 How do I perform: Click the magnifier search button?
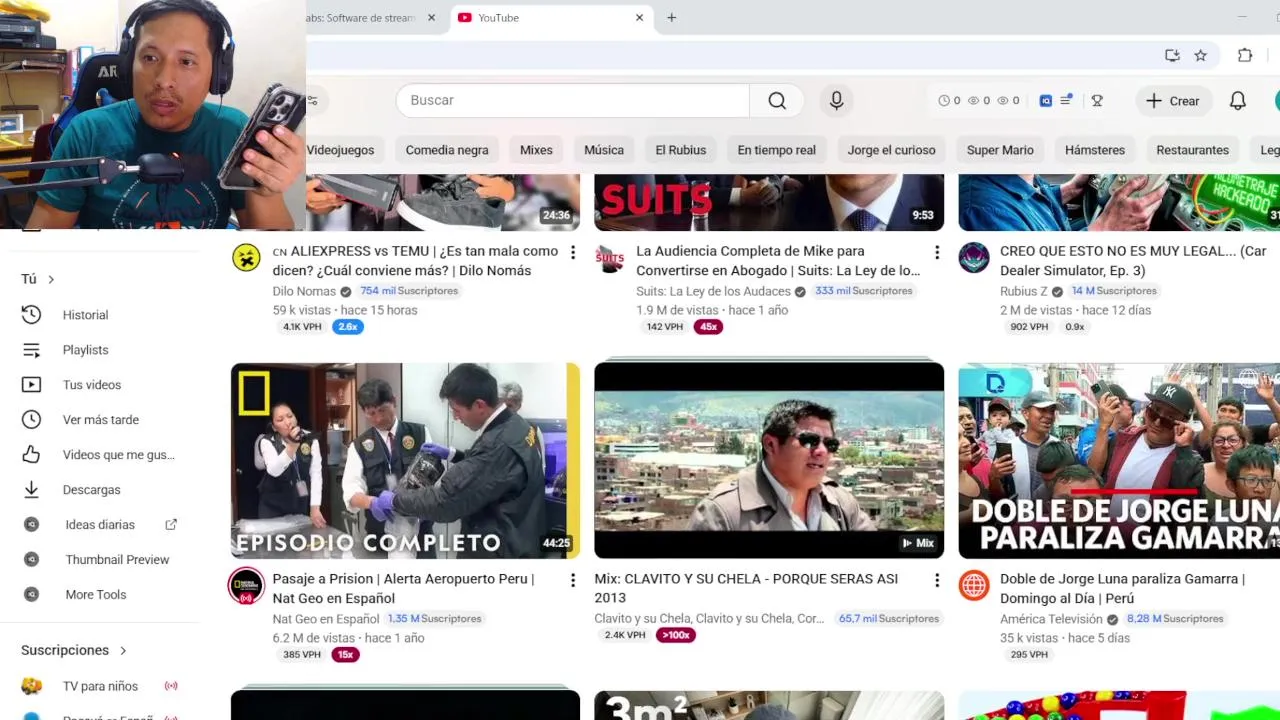tap(777, 100)
